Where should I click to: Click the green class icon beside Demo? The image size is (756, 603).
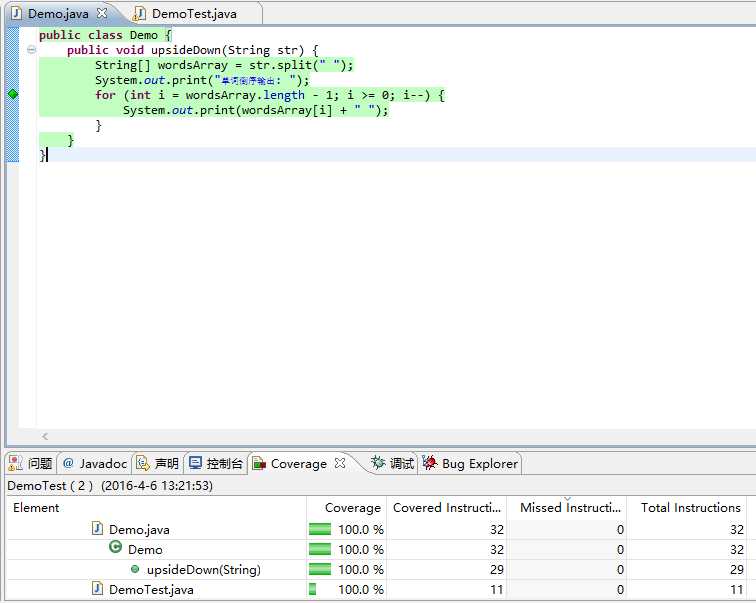(x=115, y=547)
